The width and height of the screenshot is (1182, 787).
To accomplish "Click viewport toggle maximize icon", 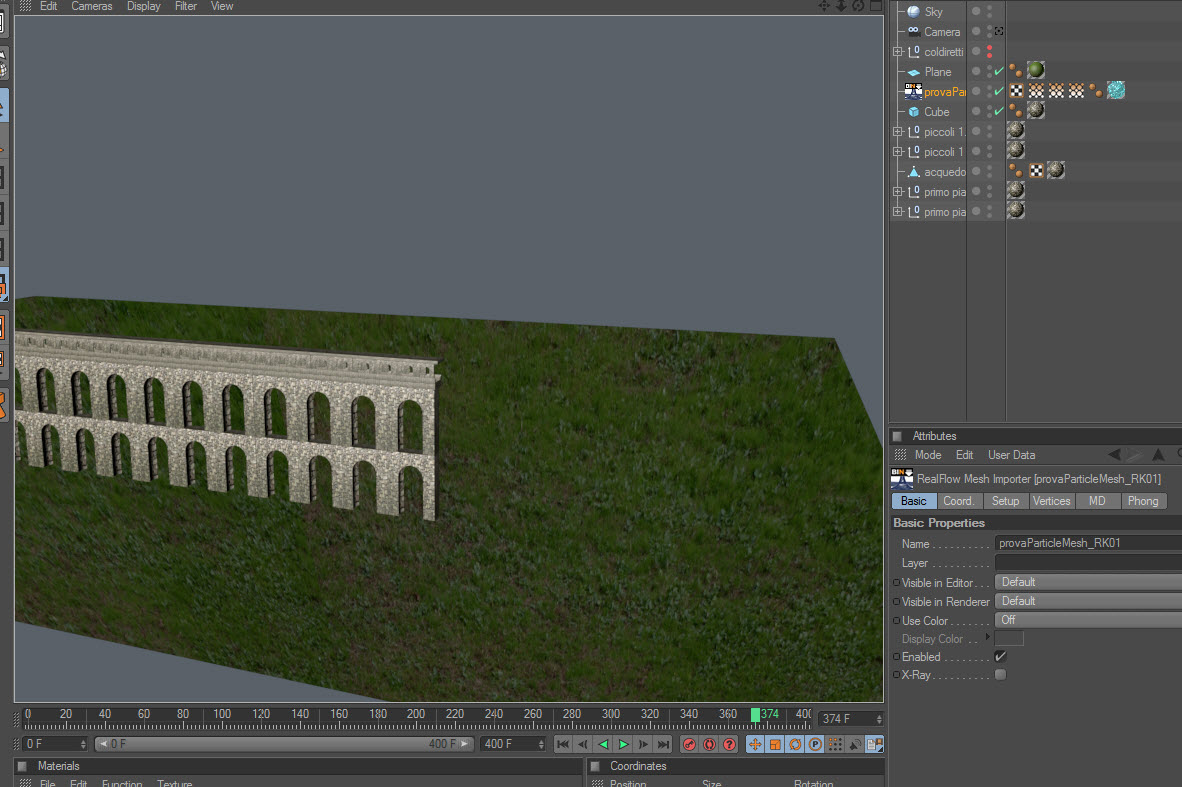I will point(876,6).
